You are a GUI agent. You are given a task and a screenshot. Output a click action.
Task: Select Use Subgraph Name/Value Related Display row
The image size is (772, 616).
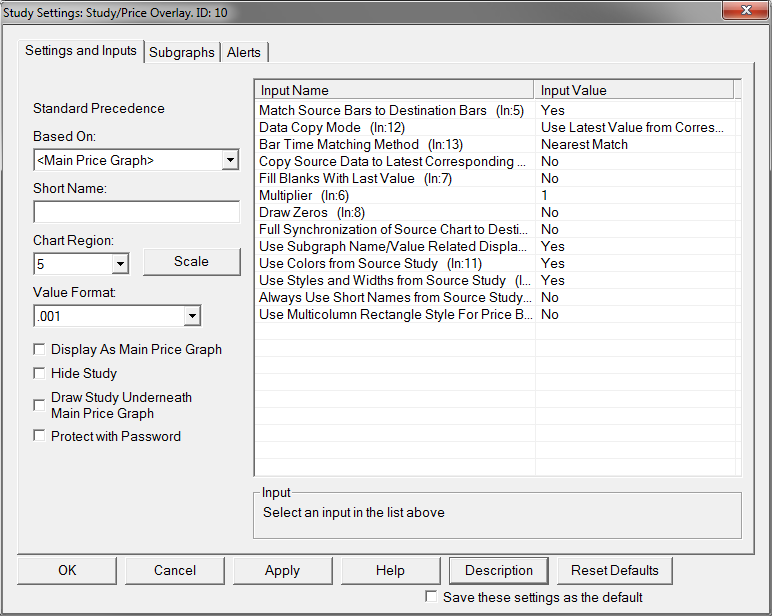497,246
